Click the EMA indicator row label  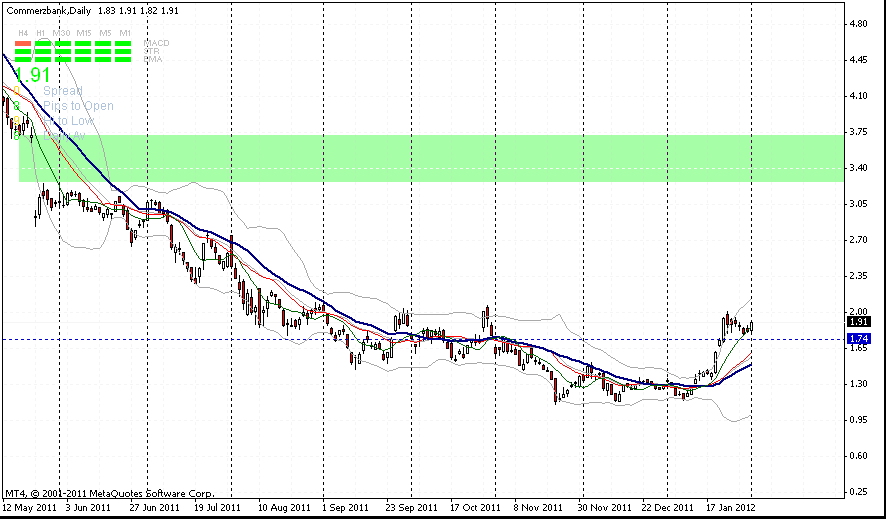coord(153,59)
